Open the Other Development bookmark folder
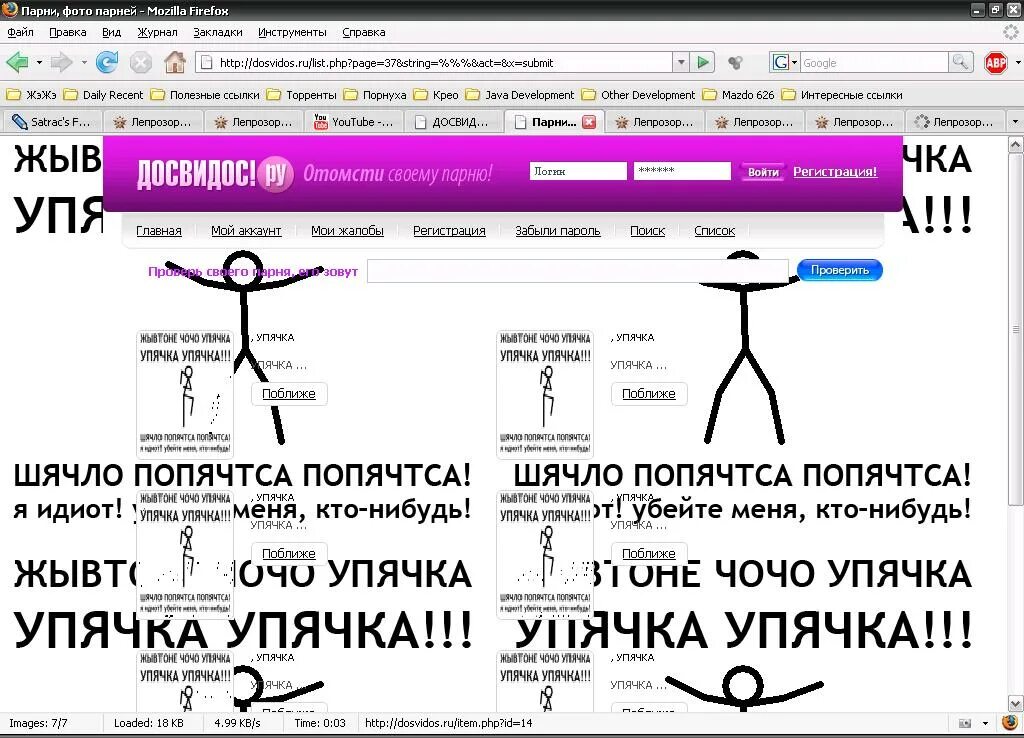 pyautogui.click(x=639, y=95)
